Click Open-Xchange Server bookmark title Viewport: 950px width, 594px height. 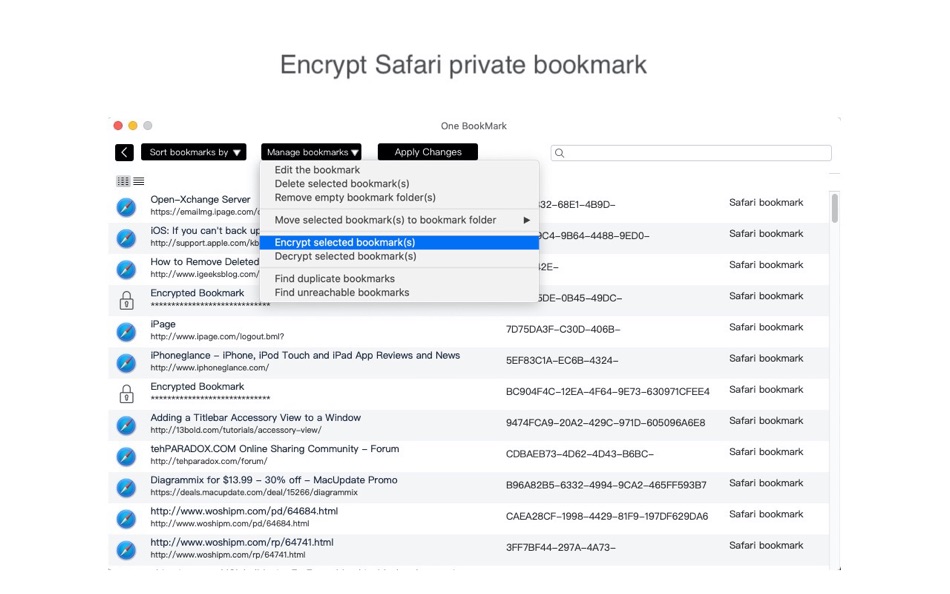[x=200, y=199]
